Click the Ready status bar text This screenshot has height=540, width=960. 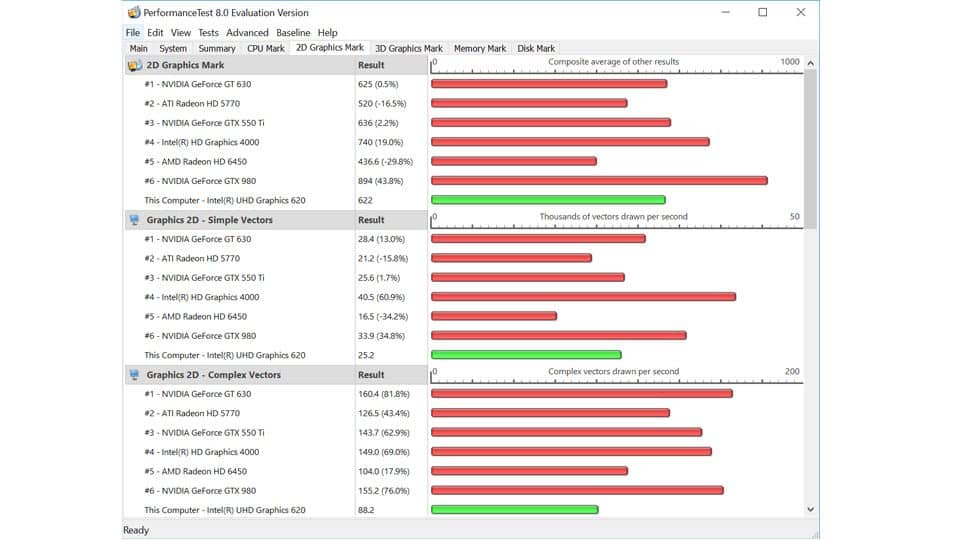(136, 530)
